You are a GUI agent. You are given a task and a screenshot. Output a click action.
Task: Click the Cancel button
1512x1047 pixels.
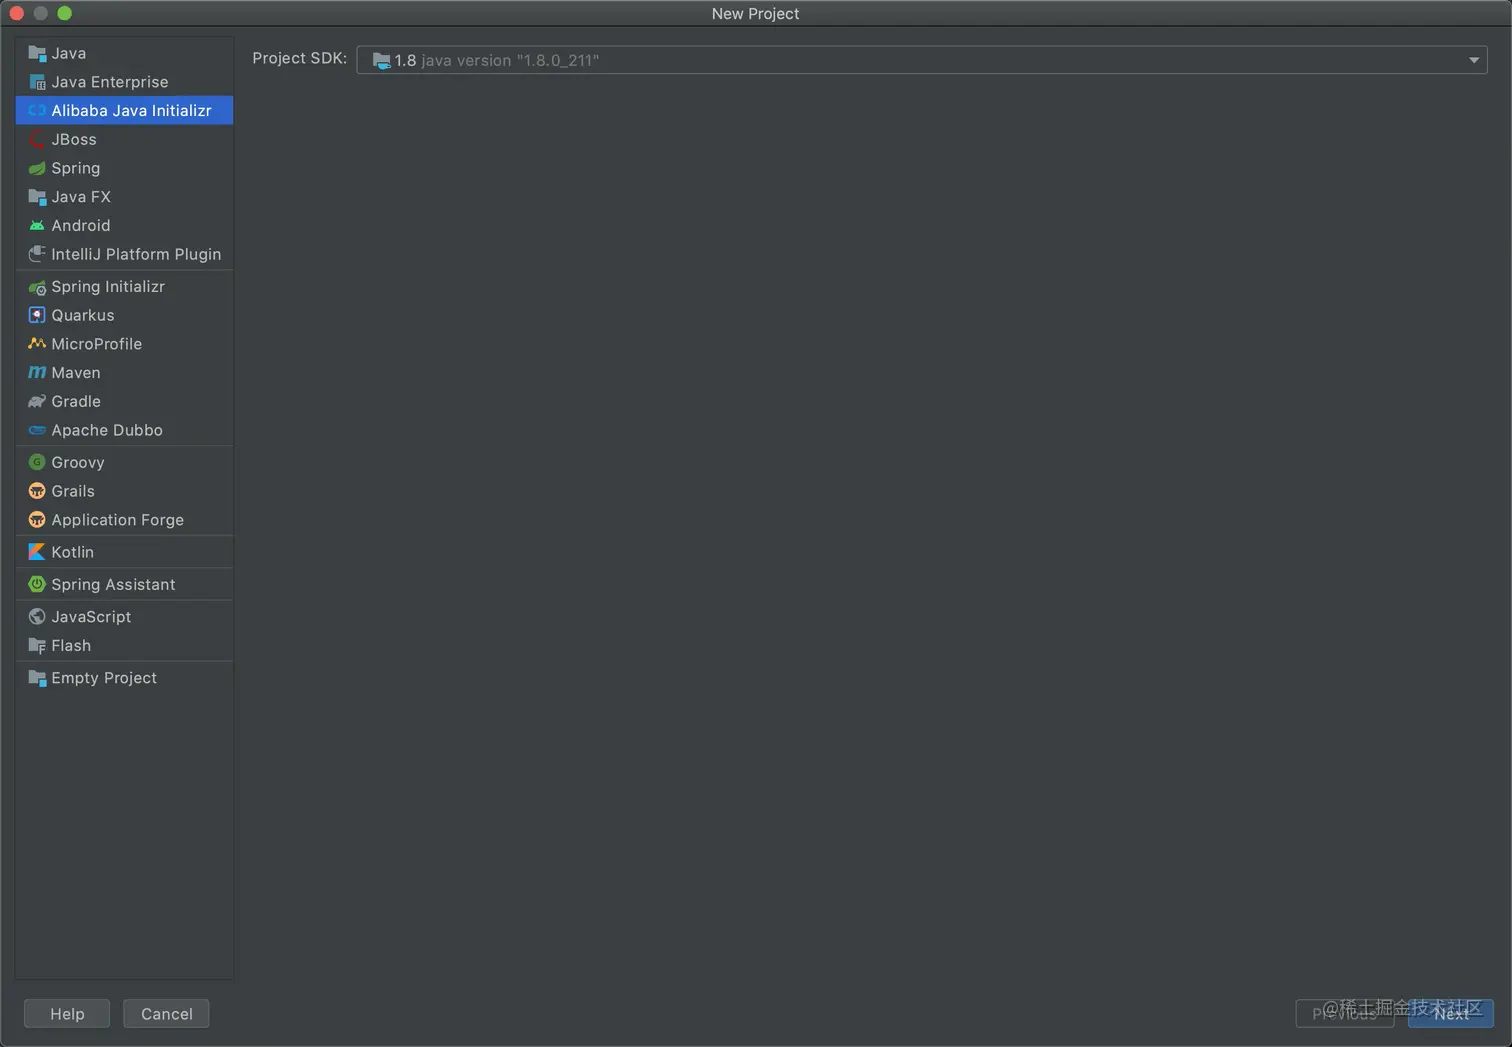click(166, 1014)
